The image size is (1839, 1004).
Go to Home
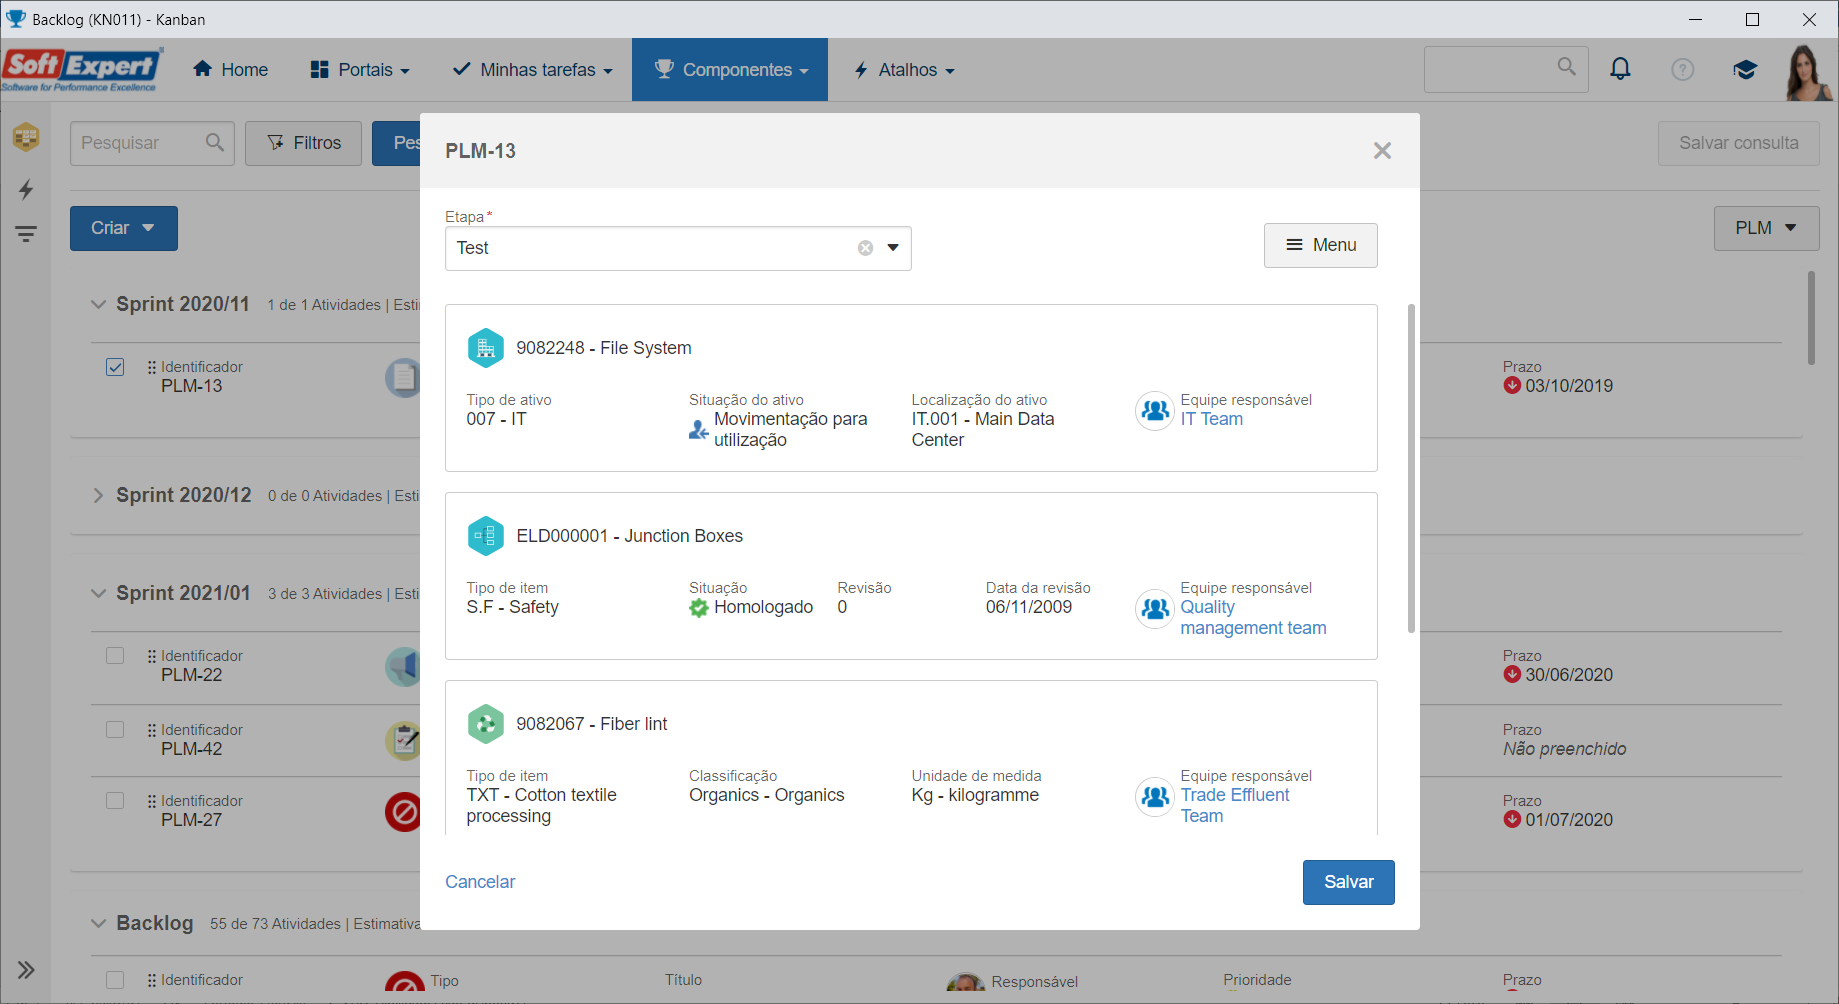[x=230, y=70]
